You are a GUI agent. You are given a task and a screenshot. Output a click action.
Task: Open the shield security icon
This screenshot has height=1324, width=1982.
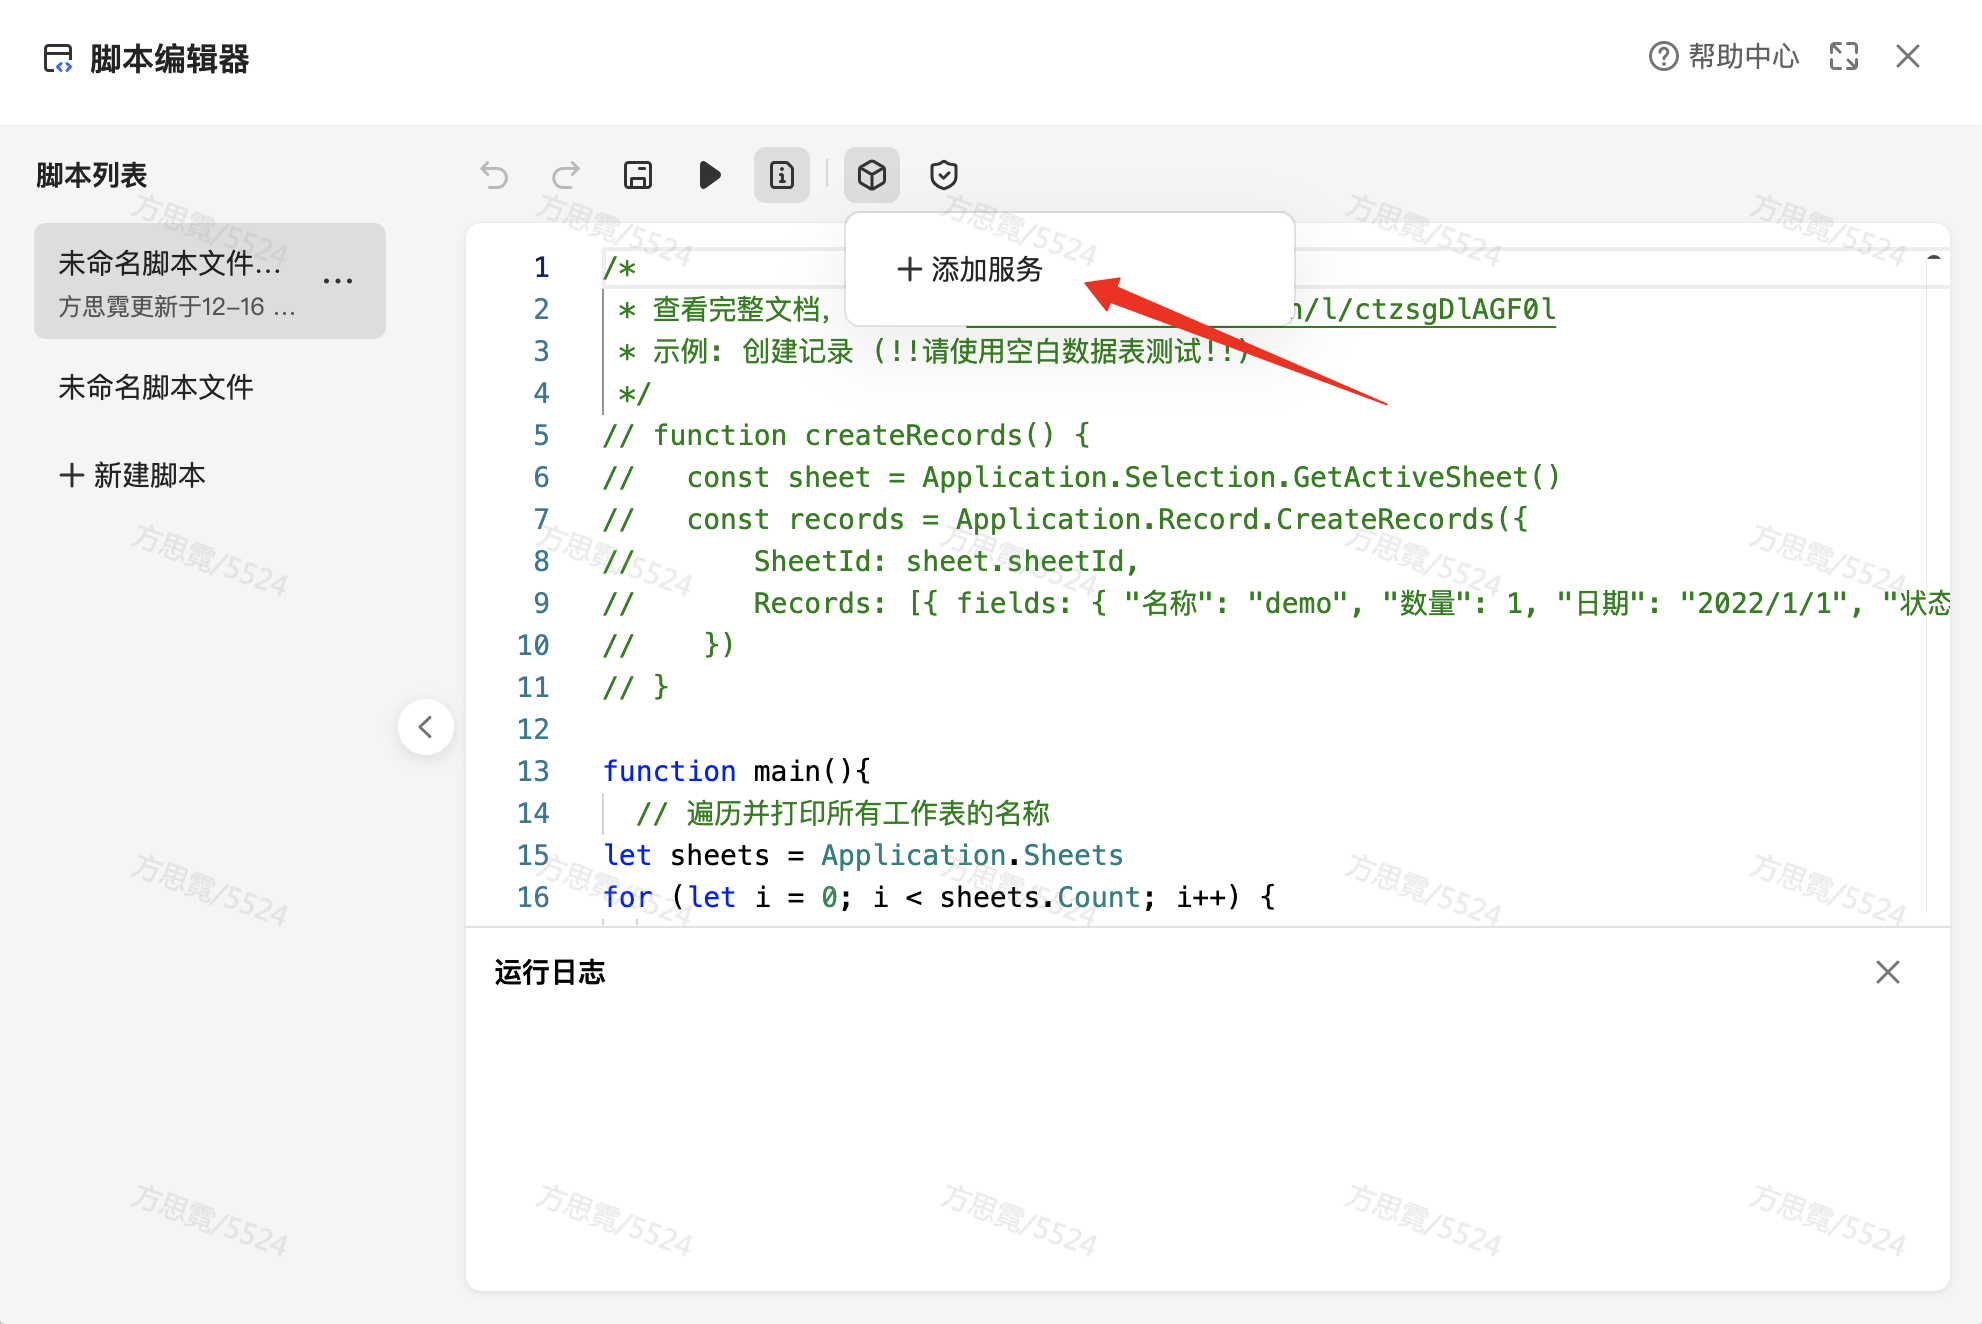pyautogui.click(x=944, y=176)
